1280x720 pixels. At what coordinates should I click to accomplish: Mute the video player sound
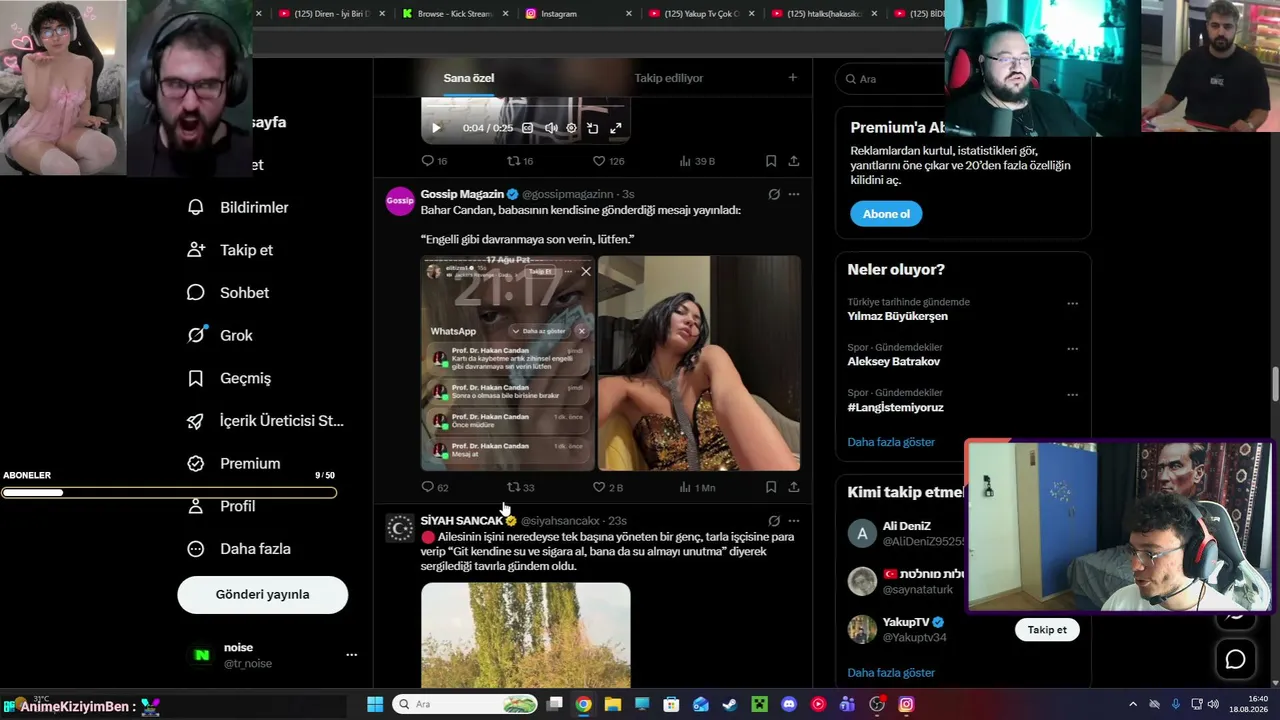pos(551,128)
